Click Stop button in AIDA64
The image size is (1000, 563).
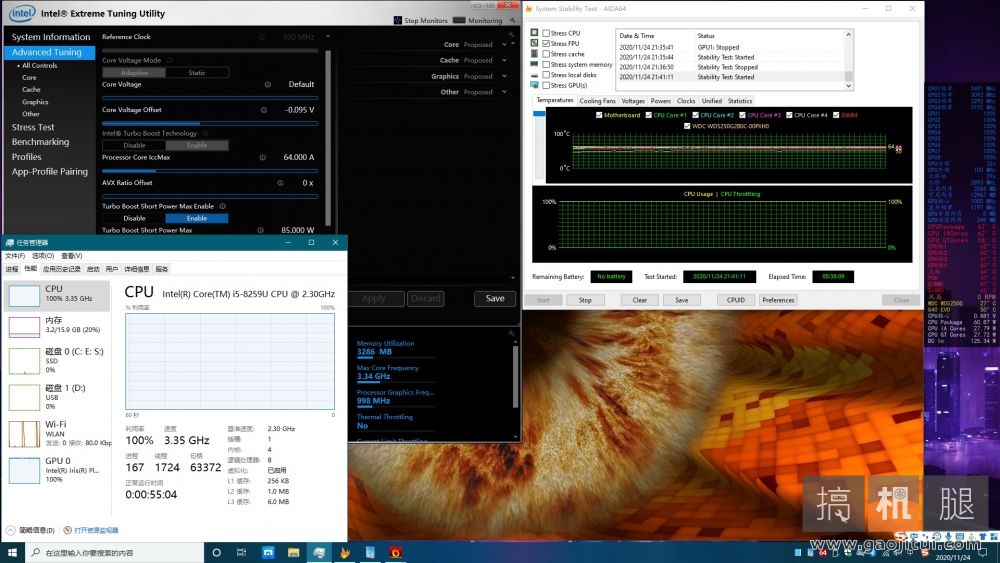point(585,300)
